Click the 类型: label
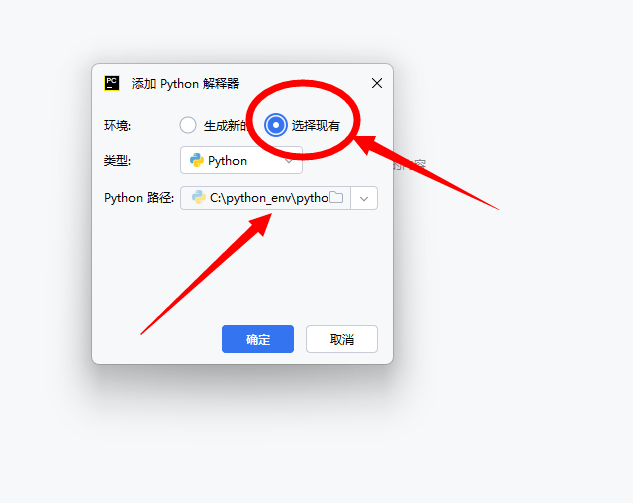This screenshot has width=633, height=503. click(x=117, y=161)
